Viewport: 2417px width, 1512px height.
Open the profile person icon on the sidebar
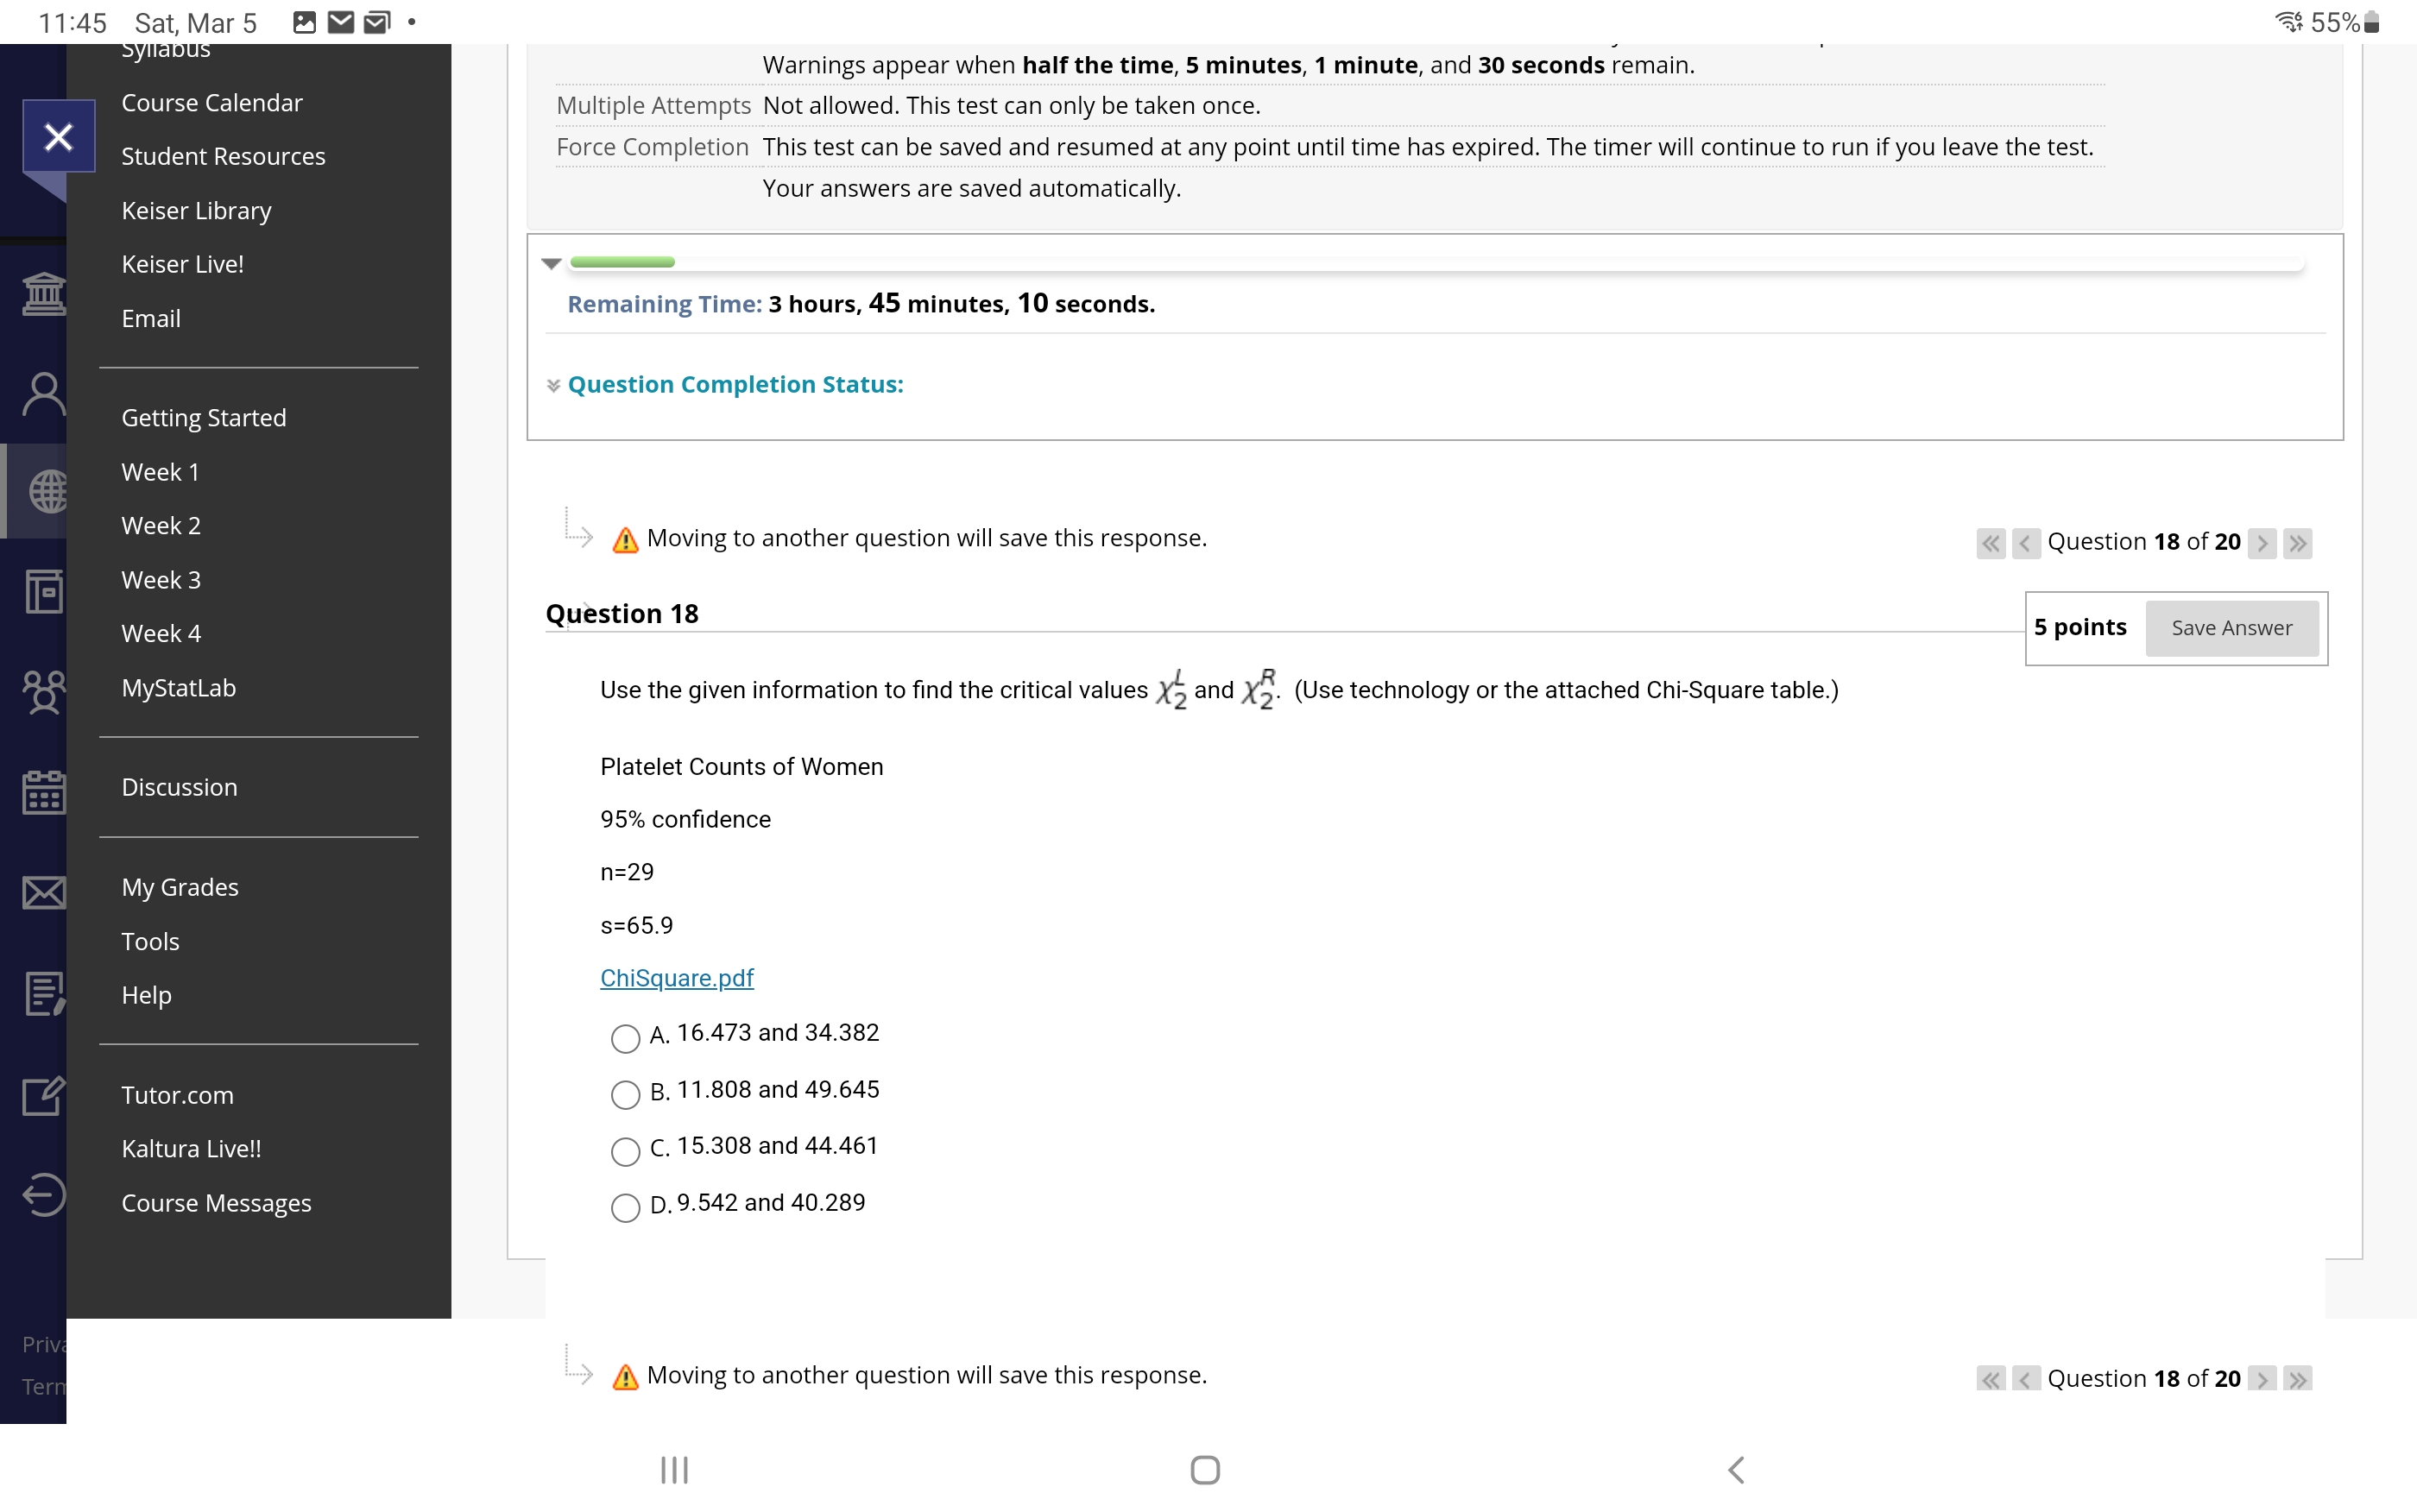(x=44, y=393)
